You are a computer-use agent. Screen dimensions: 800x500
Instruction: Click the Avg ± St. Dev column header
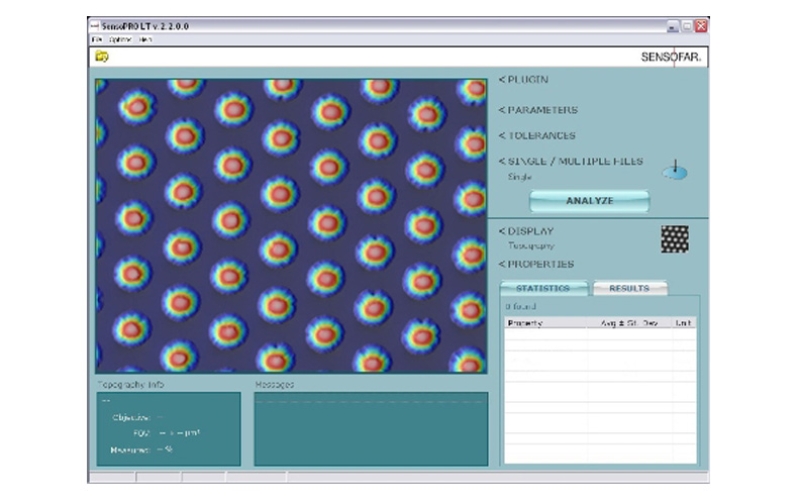[x=629, y=323]
